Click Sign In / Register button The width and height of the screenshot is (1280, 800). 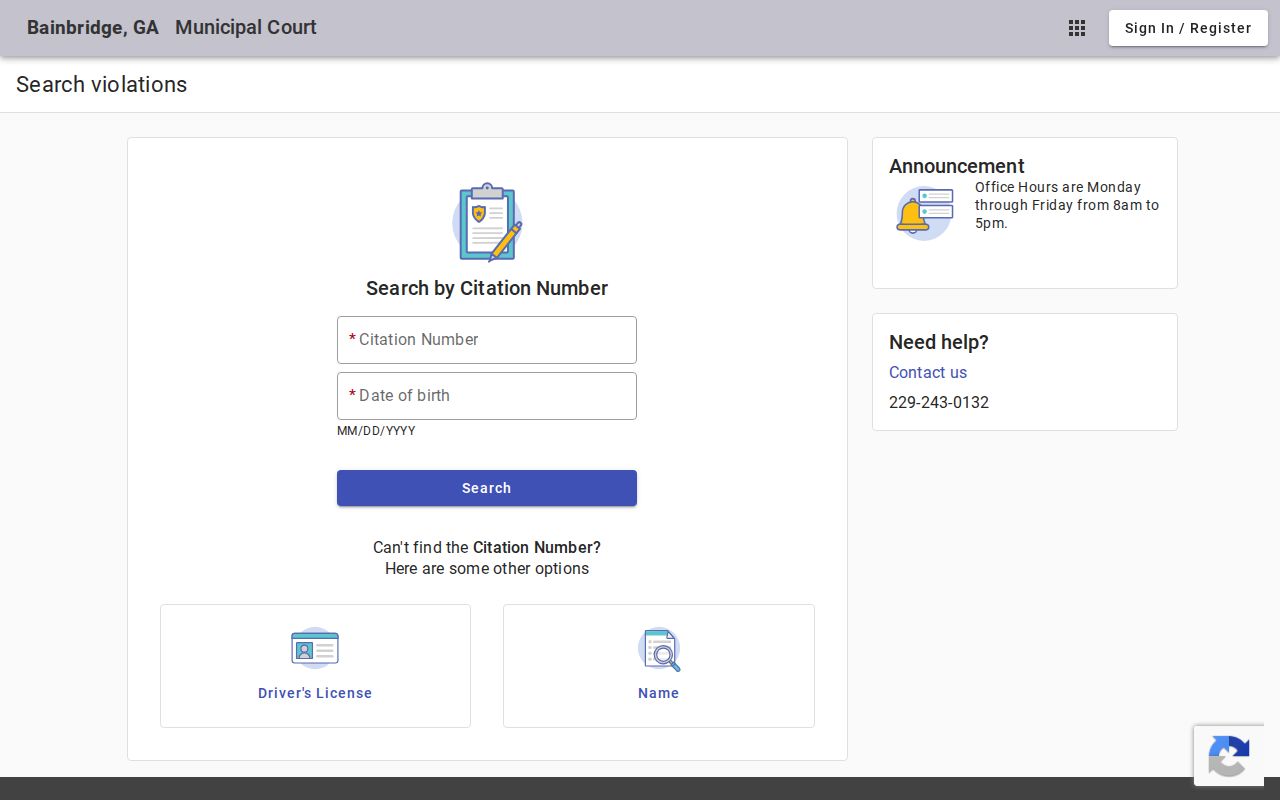pyautogui.click(x=1188, y=28)
